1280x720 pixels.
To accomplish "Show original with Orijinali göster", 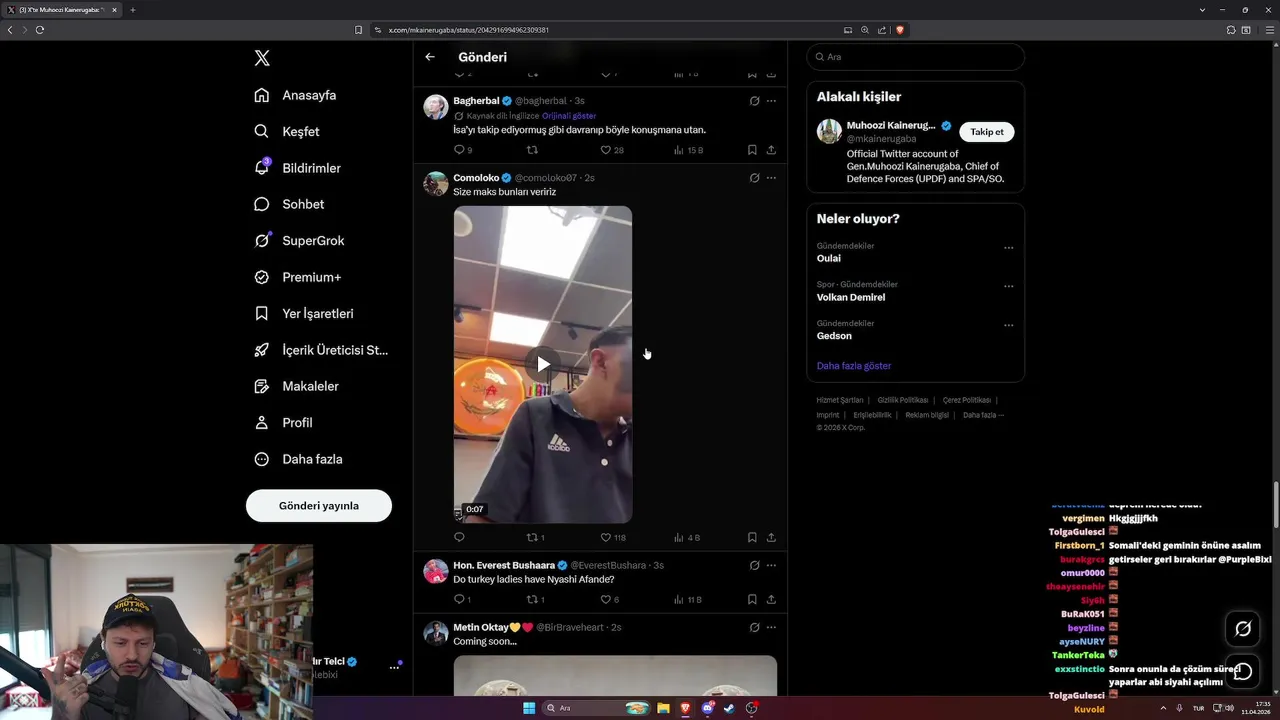I will coord(569,116).
